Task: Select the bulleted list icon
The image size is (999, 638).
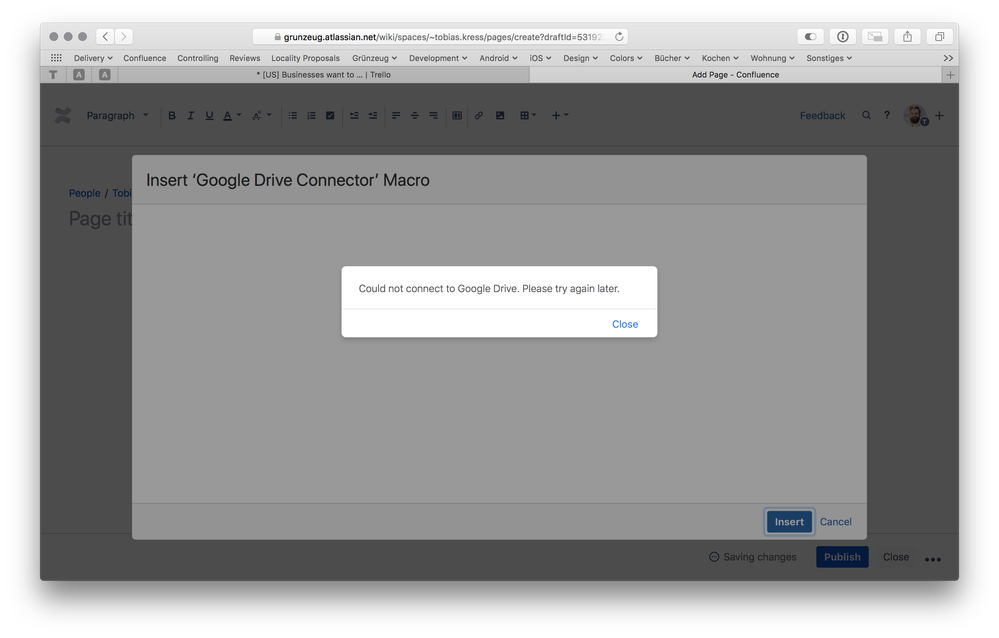Action: [x=292, y=115]
